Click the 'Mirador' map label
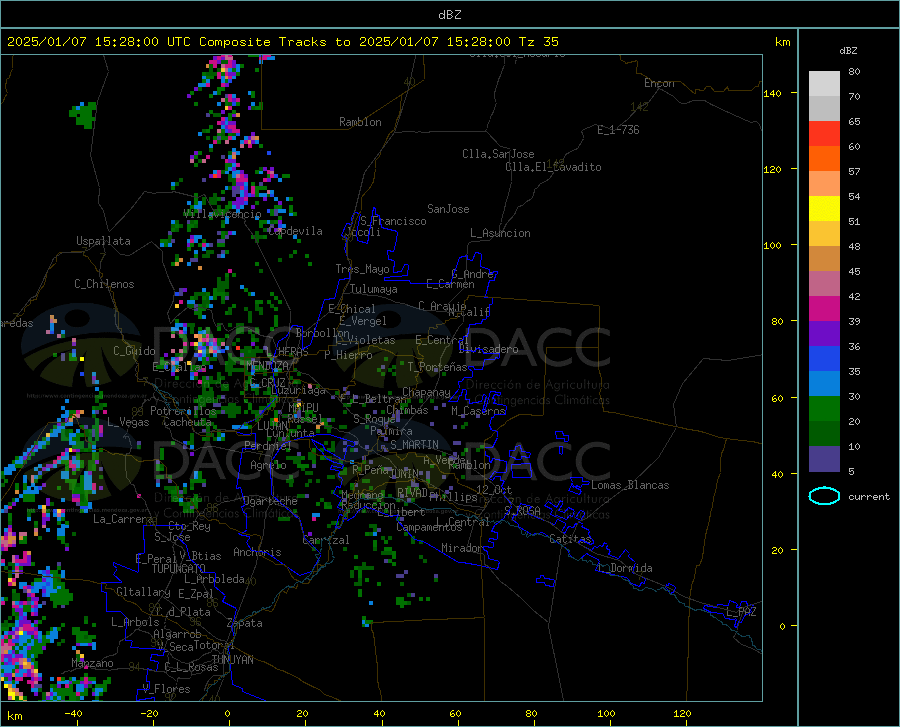Viewport: 900px width, 727px height. click(462, 548)
